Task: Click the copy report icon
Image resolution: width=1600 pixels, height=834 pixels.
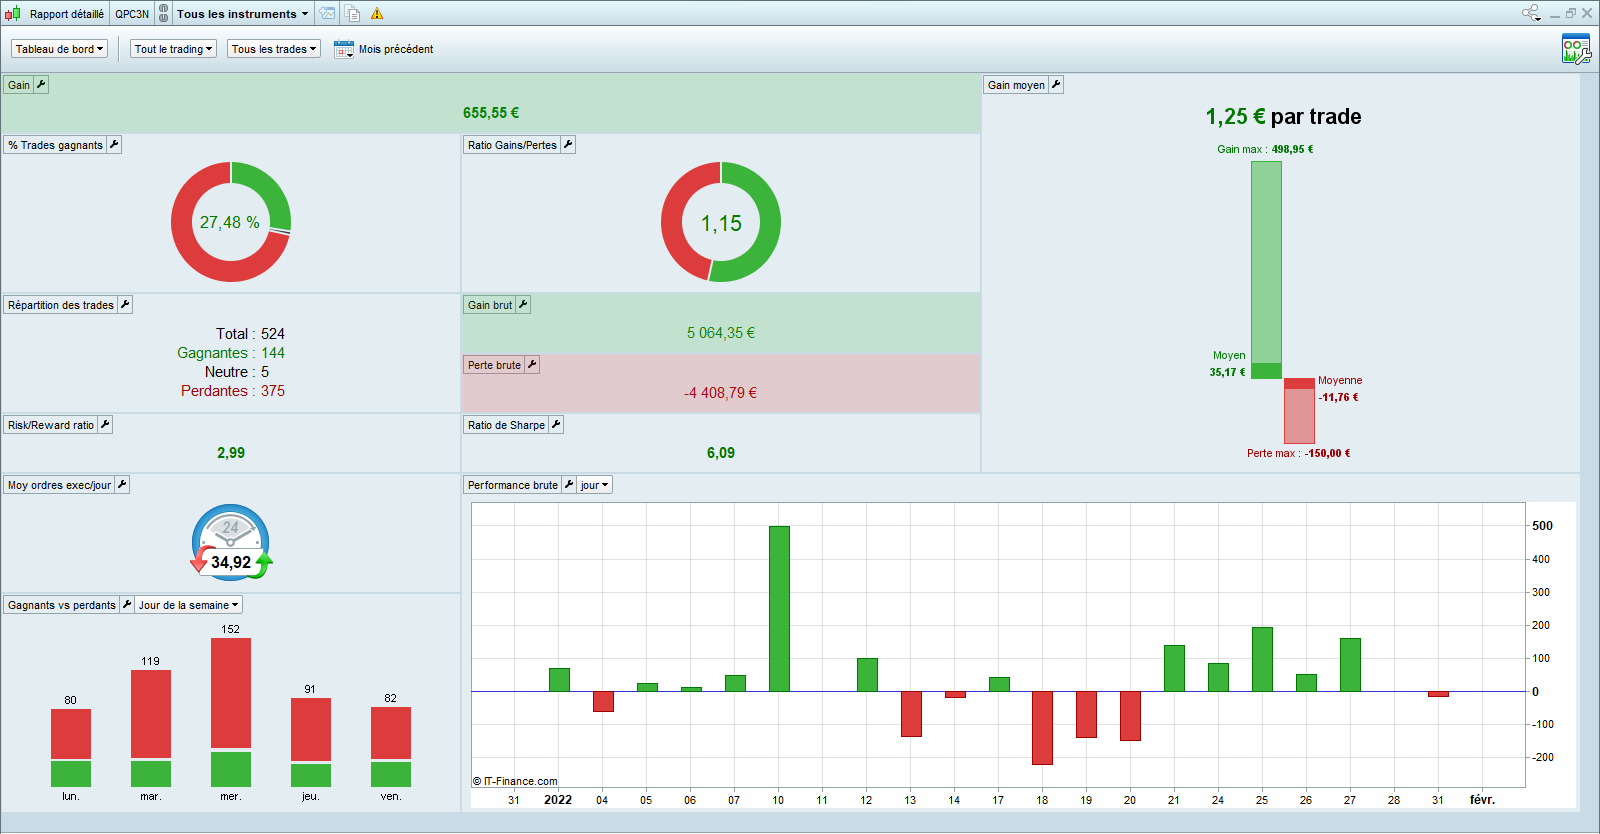Action: pyautogui.click(x=353, y=14)
